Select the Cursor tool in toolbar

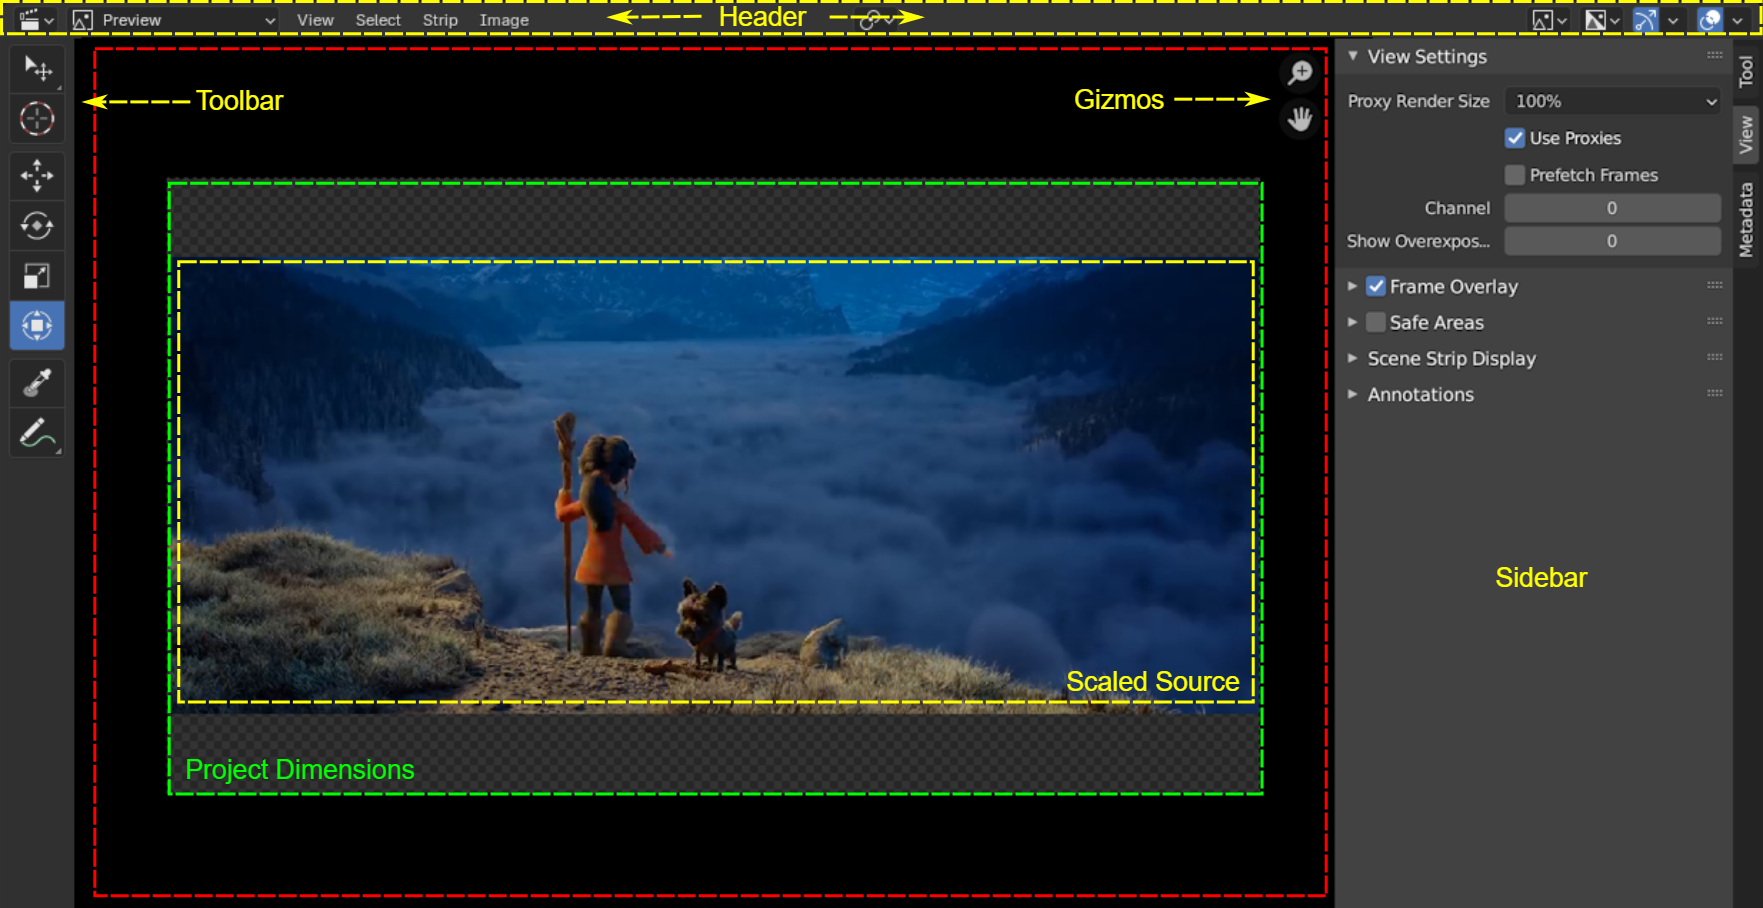pos(37,119)
